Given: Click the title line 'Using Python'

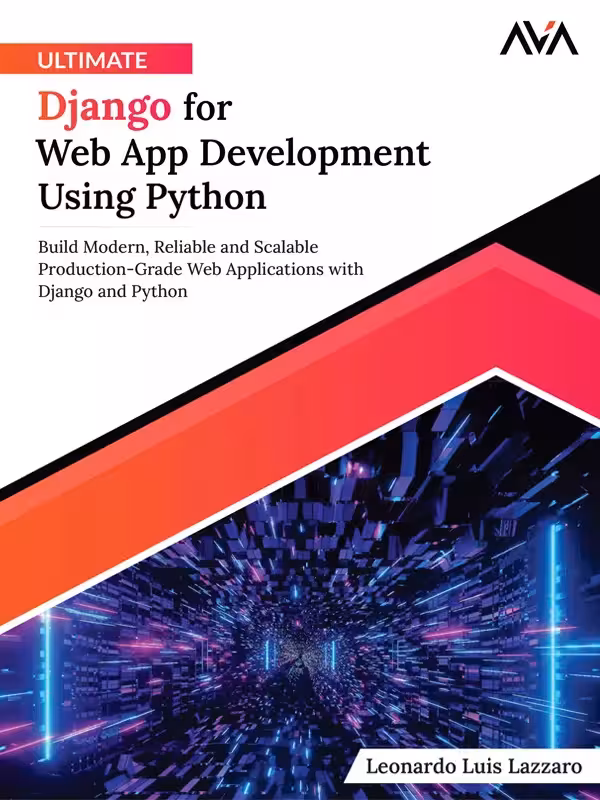Looking at the screenshot, I should pyautogui.click(x=152, y=197).
